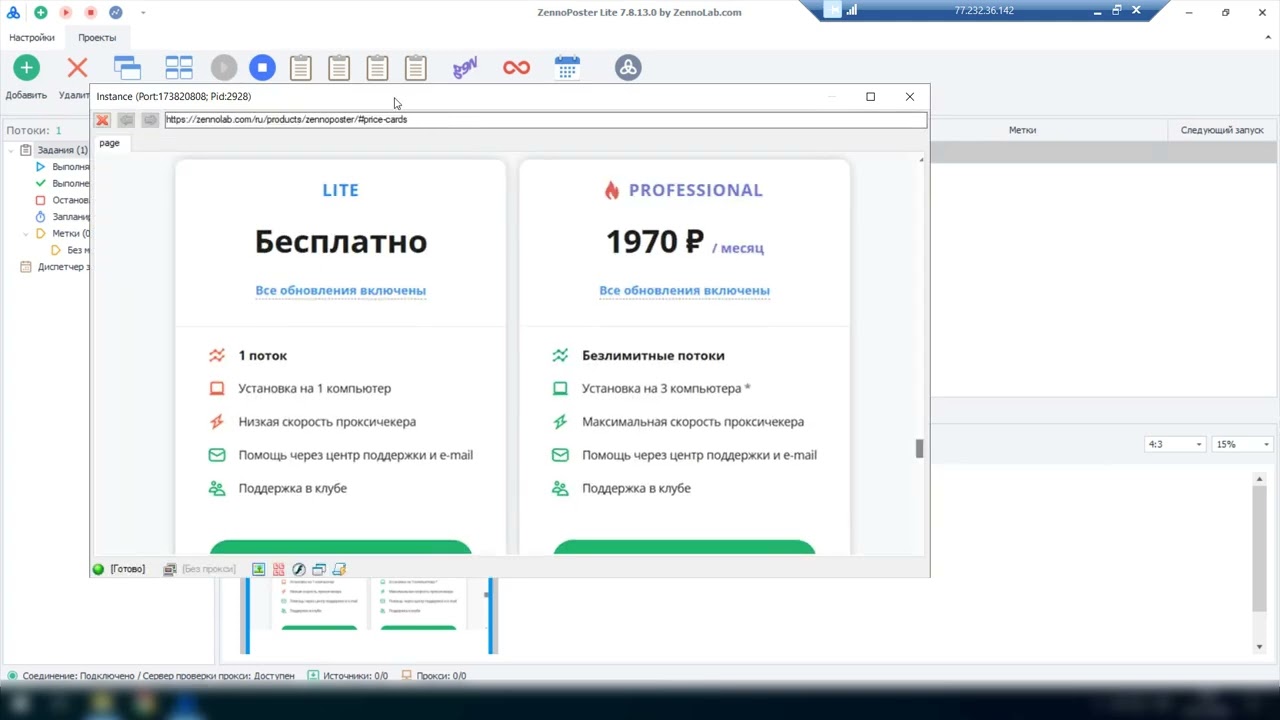The width and height of the screenshot is (1280, 720).
Task: Collapse the Задания tree node
Action: 11,150
